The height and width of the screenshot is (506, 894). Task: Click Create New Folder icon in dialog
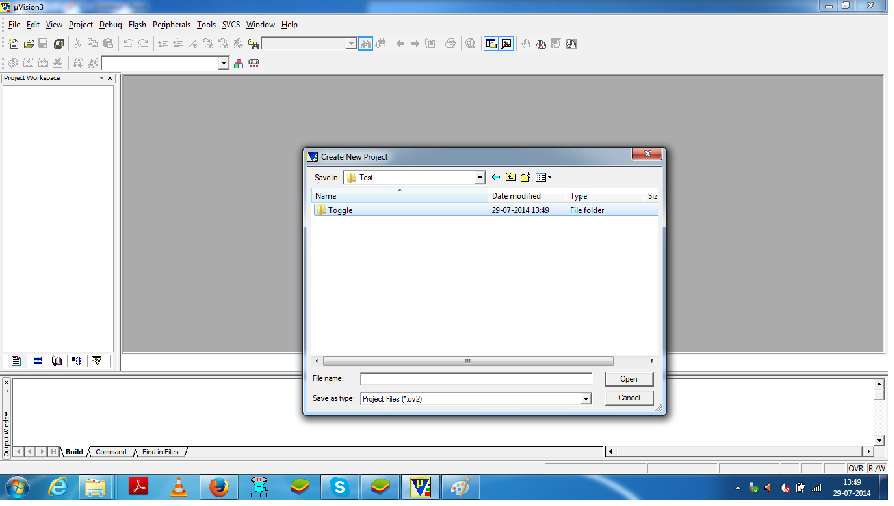[x=525, y=177]
